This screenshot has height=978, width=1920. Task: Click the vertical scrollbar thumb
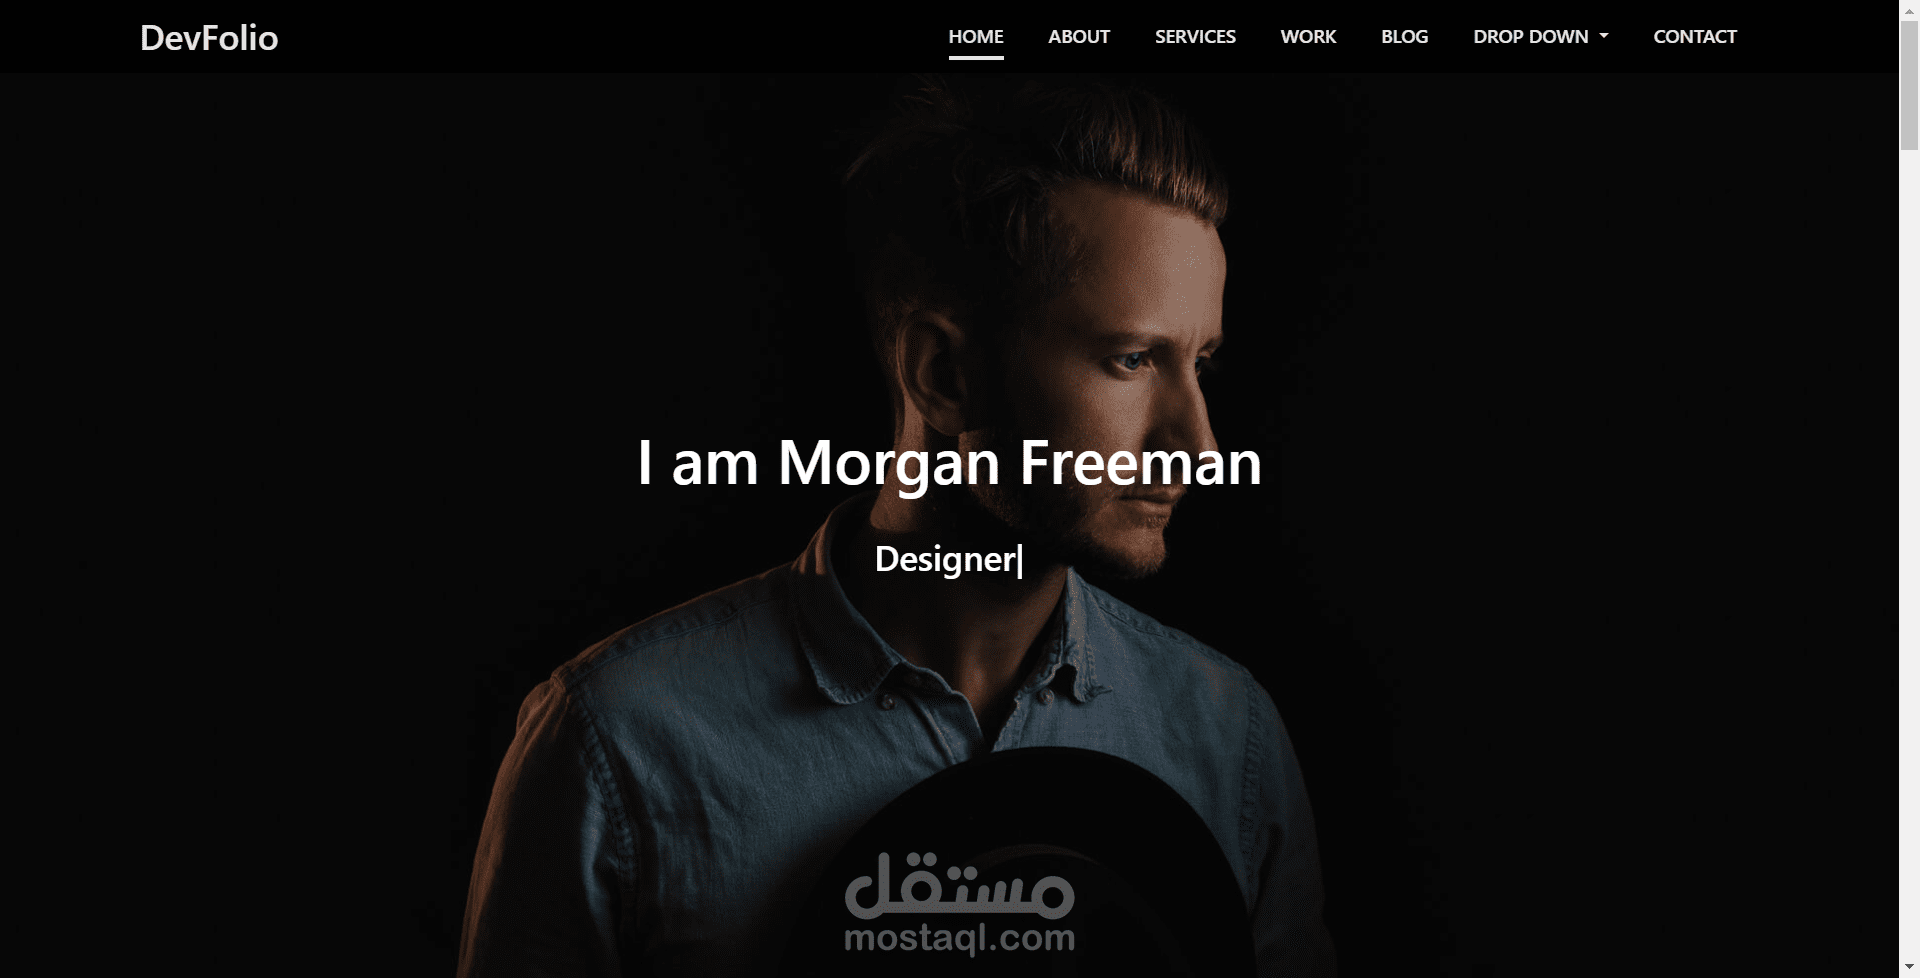pyautogui.click(x=1909, y=83)
